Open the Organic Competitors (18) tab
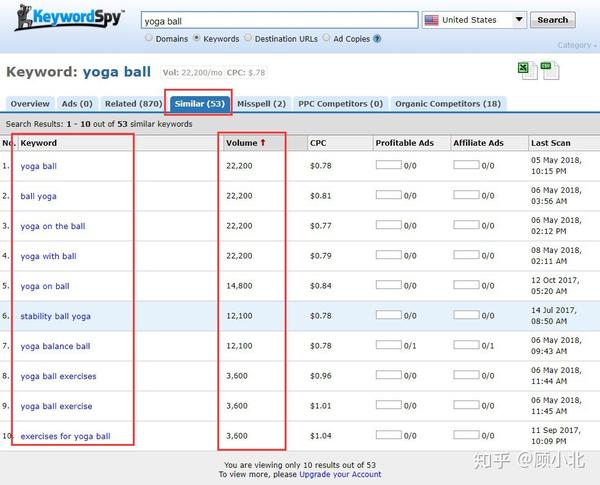This screenshot has height=485, width=600. click(448, 104)
